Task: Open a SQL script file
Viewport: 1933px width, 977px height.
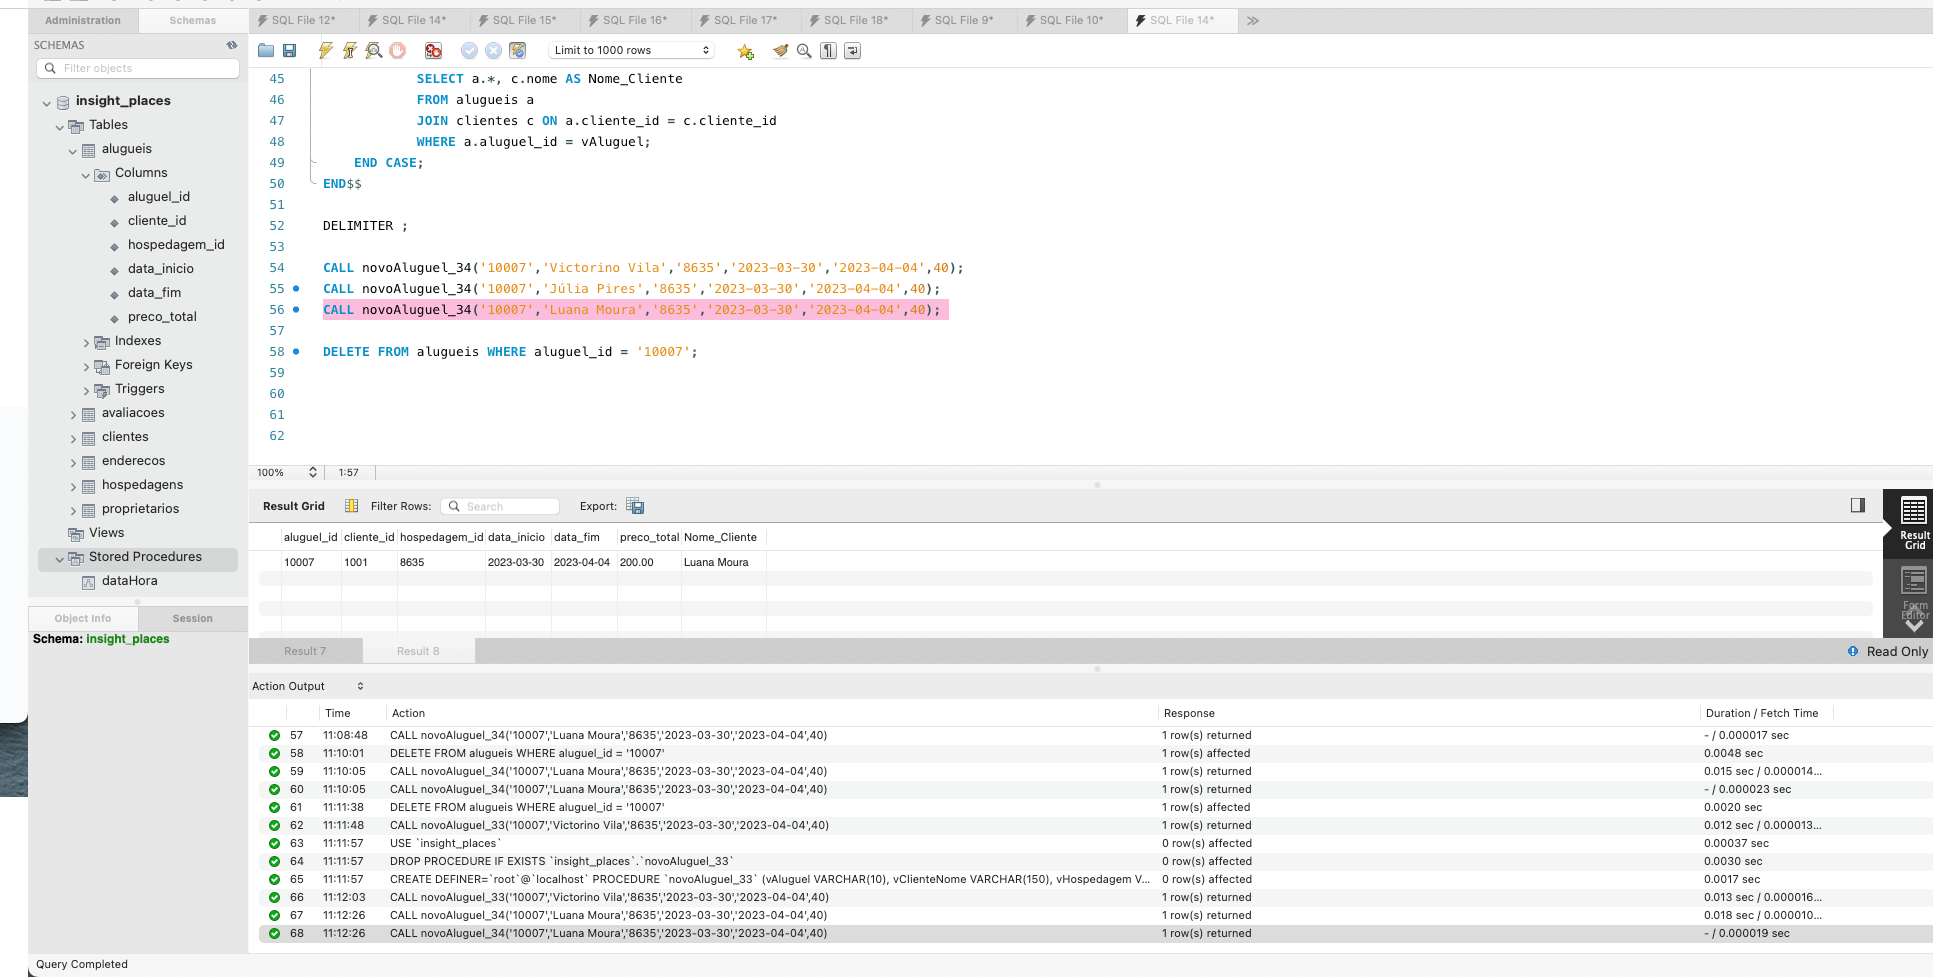Action: (x=266, y=51)
